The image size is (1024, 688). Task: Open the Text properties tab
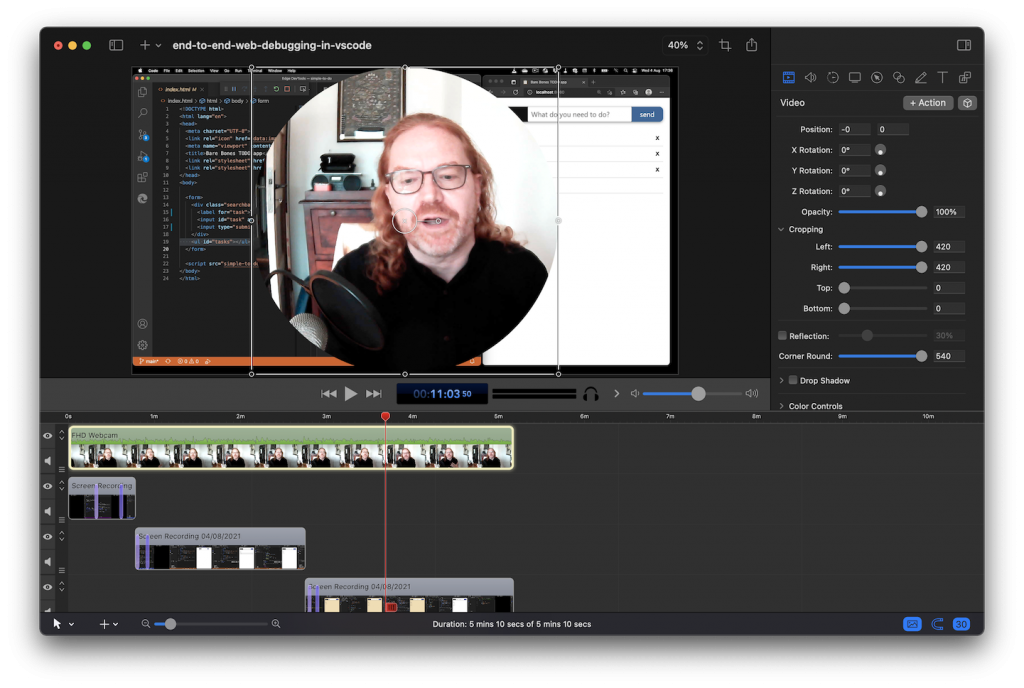[x=942, y=78]
